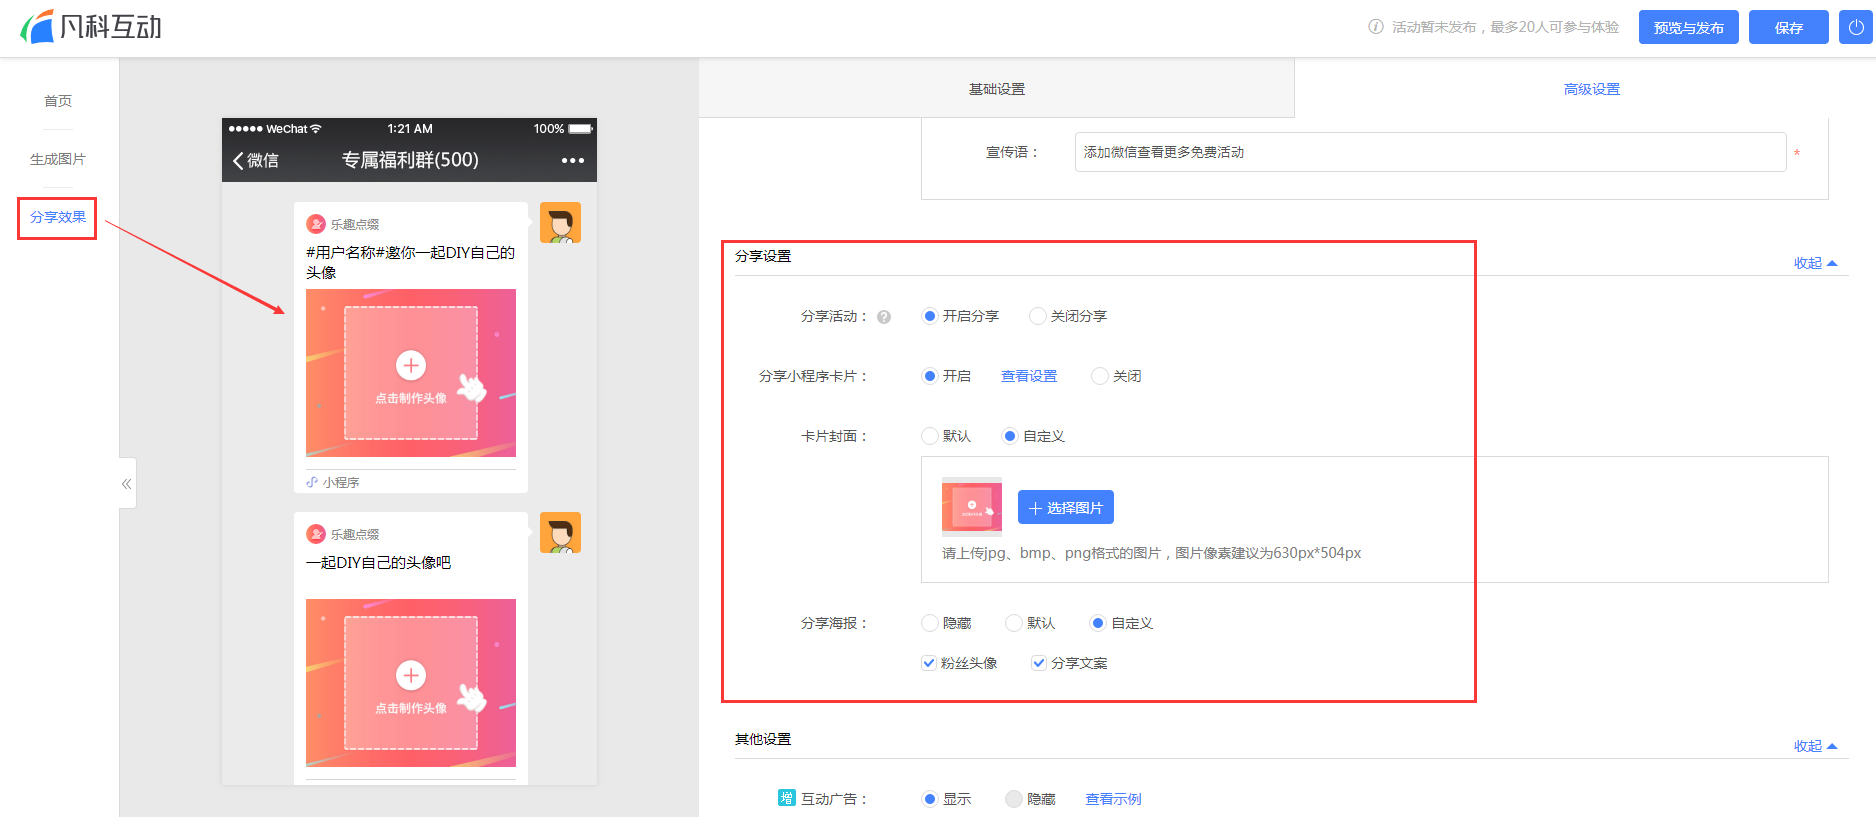This screenshot has width=1876, height=817.
Task: Open the 查看示例 link
Action: pyautogui.click(x=1113, y=799)
